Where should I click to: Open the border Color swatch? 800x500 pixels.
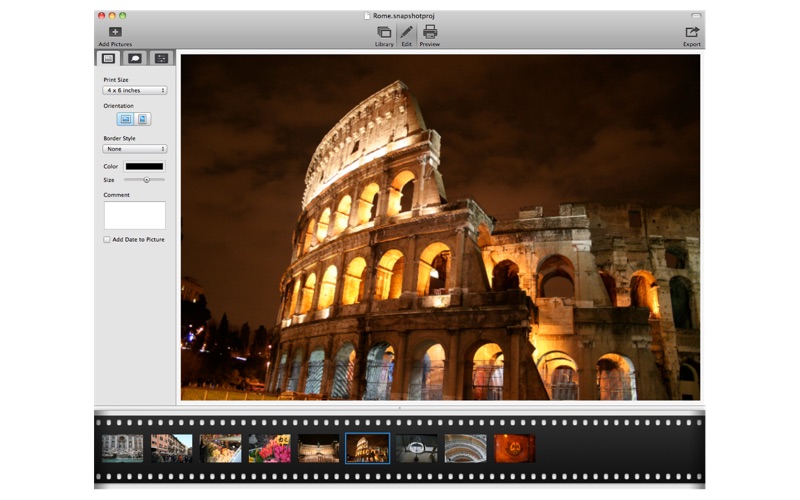[144, 166]
